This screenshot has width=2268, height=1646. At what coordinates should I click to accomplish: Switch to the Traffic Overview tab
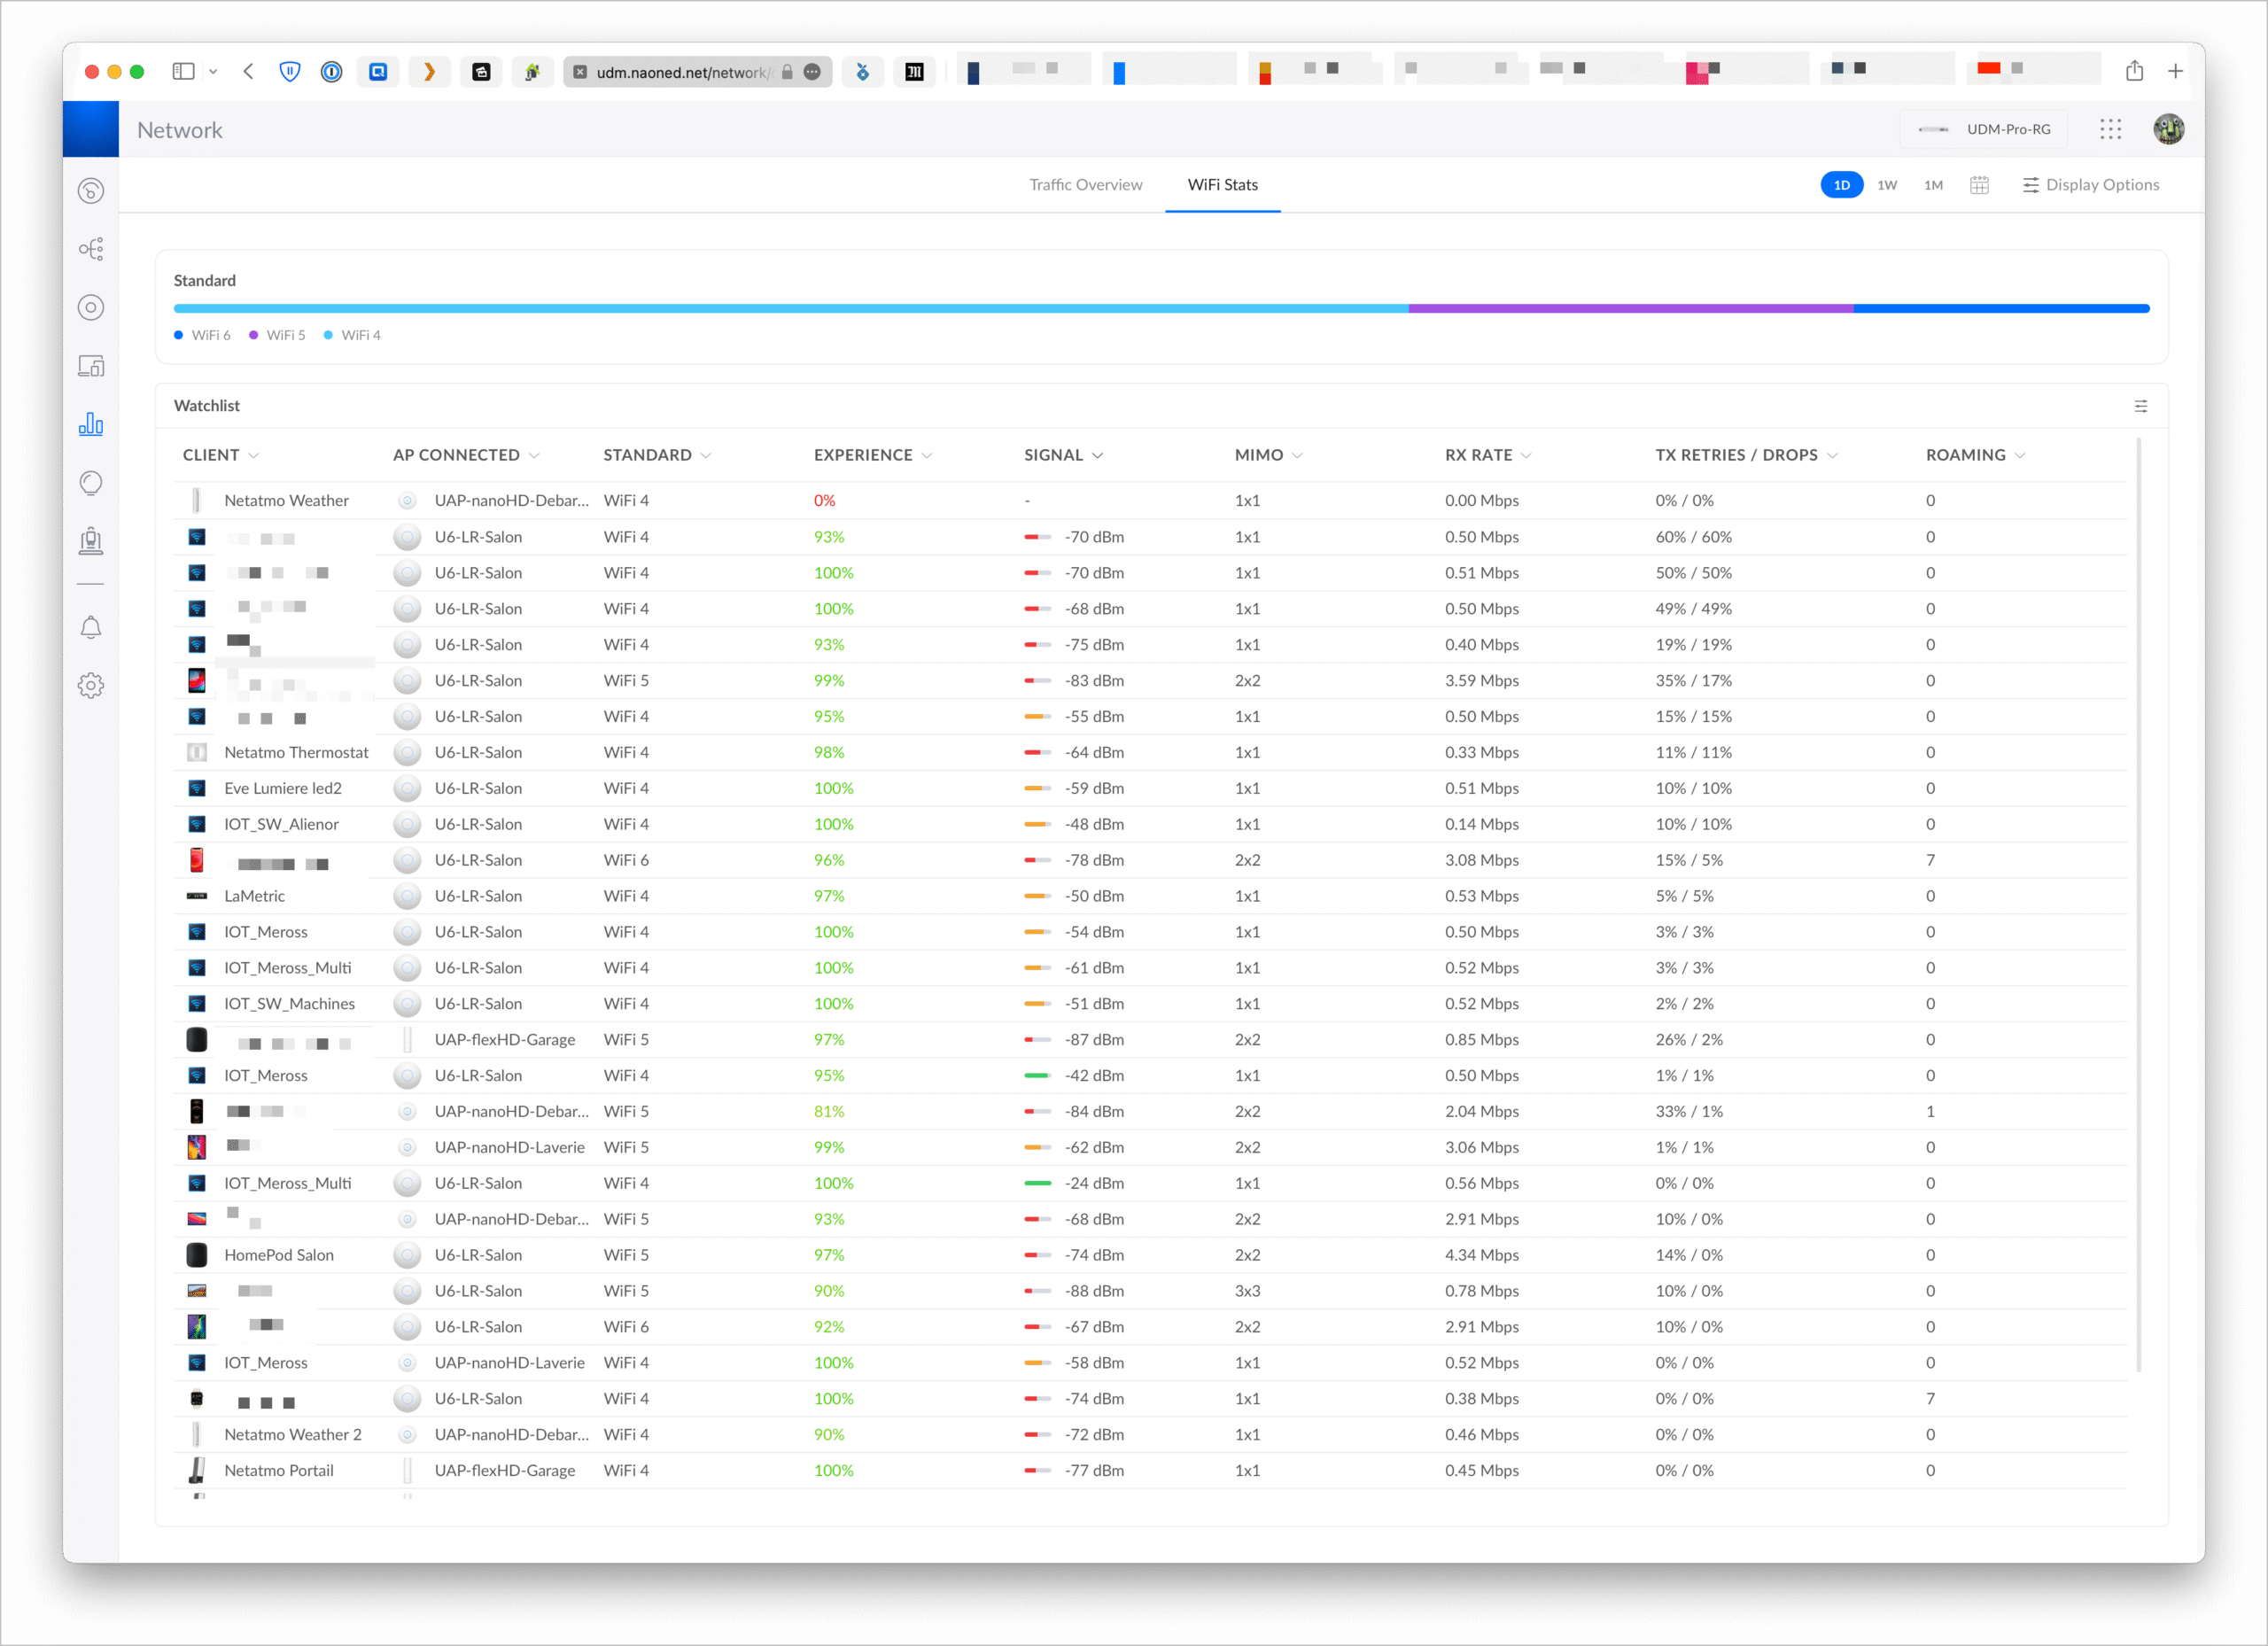(x=1085, y=185)
